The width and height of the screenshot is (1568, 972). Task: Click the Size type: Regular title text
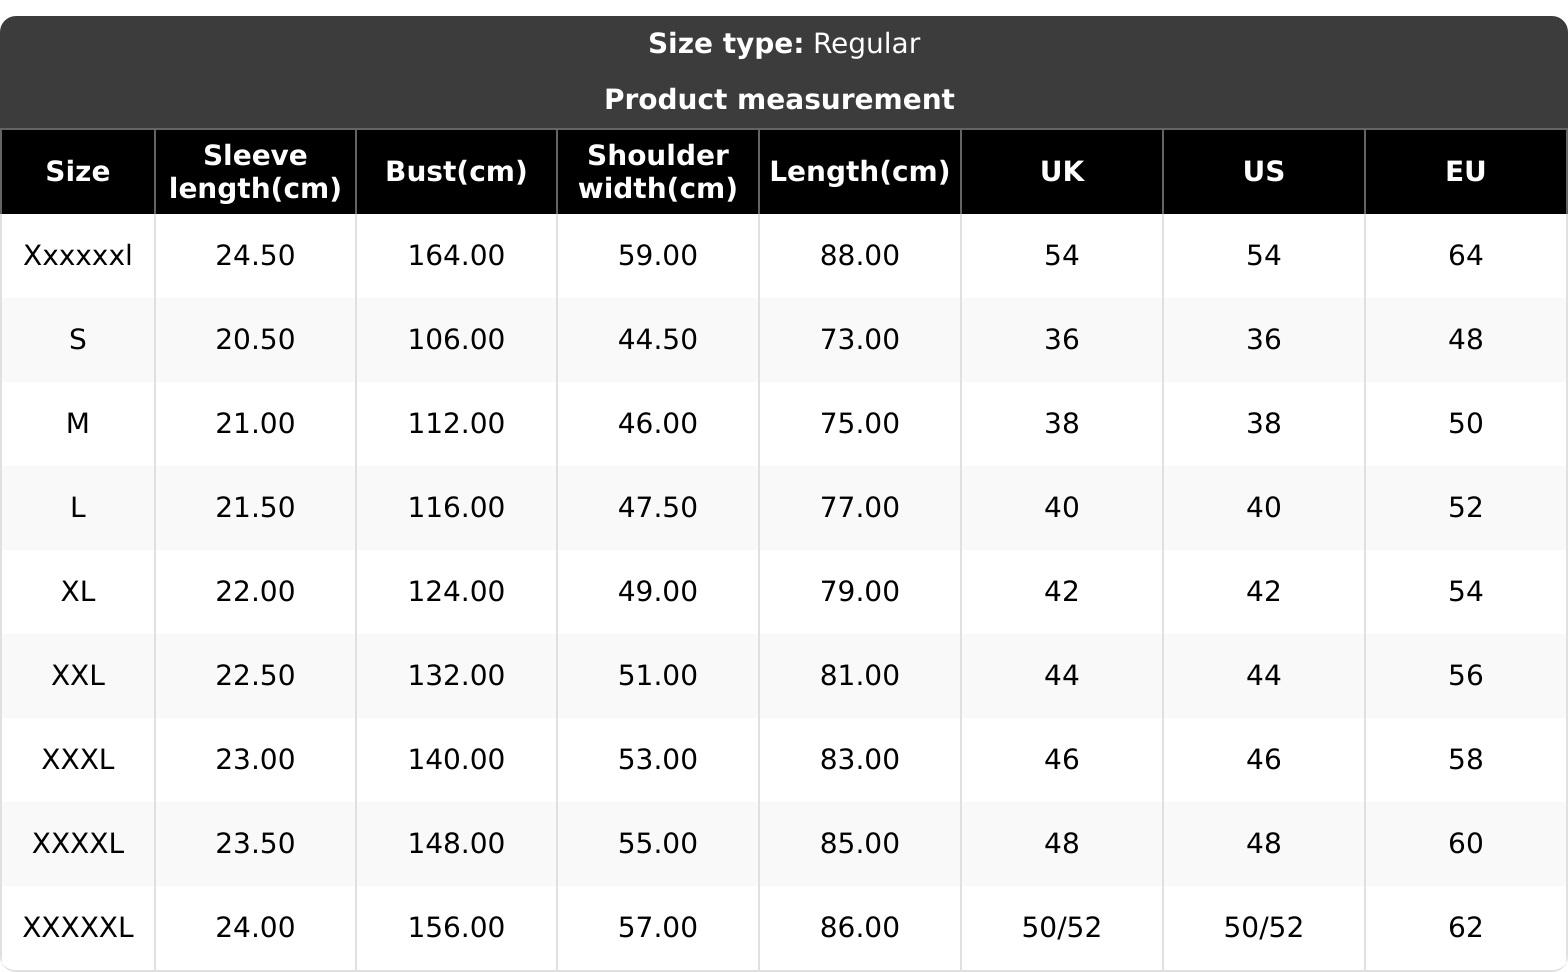784,44
